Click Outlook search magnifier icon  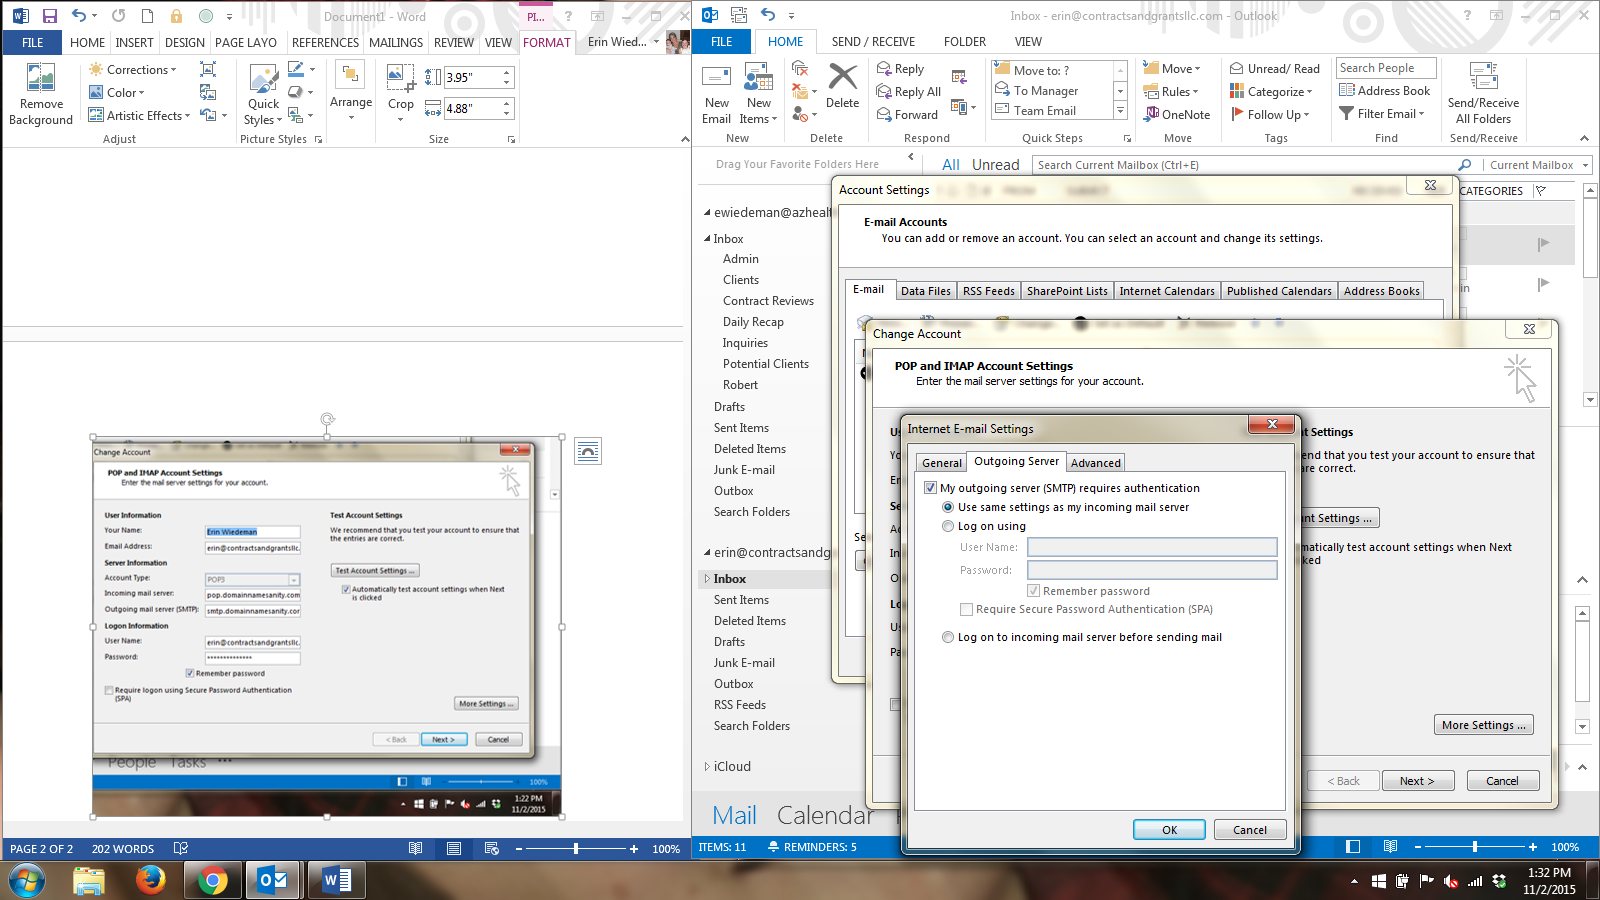(x=1465, y=165)
